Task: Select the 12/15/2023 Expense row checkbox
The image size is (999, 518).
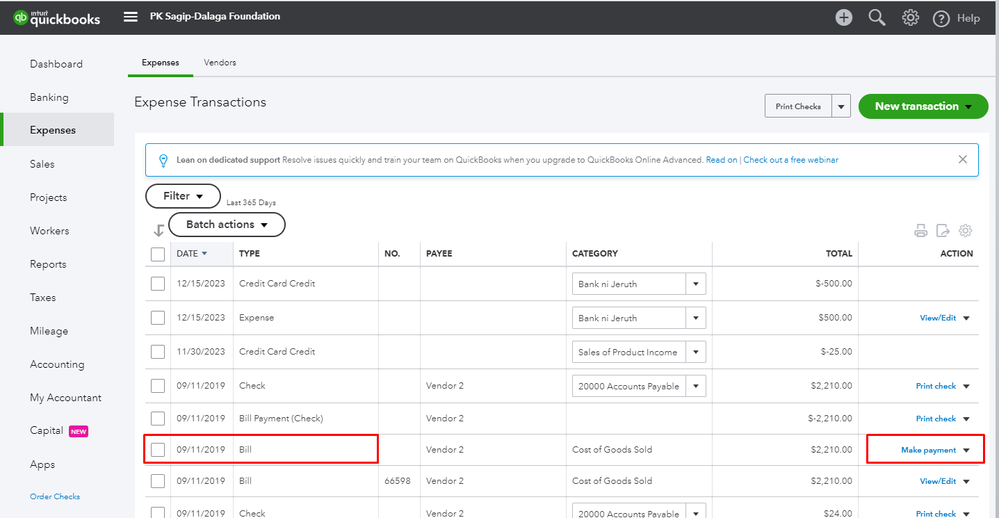Action: pyautogui.click(x=158, y=318)
